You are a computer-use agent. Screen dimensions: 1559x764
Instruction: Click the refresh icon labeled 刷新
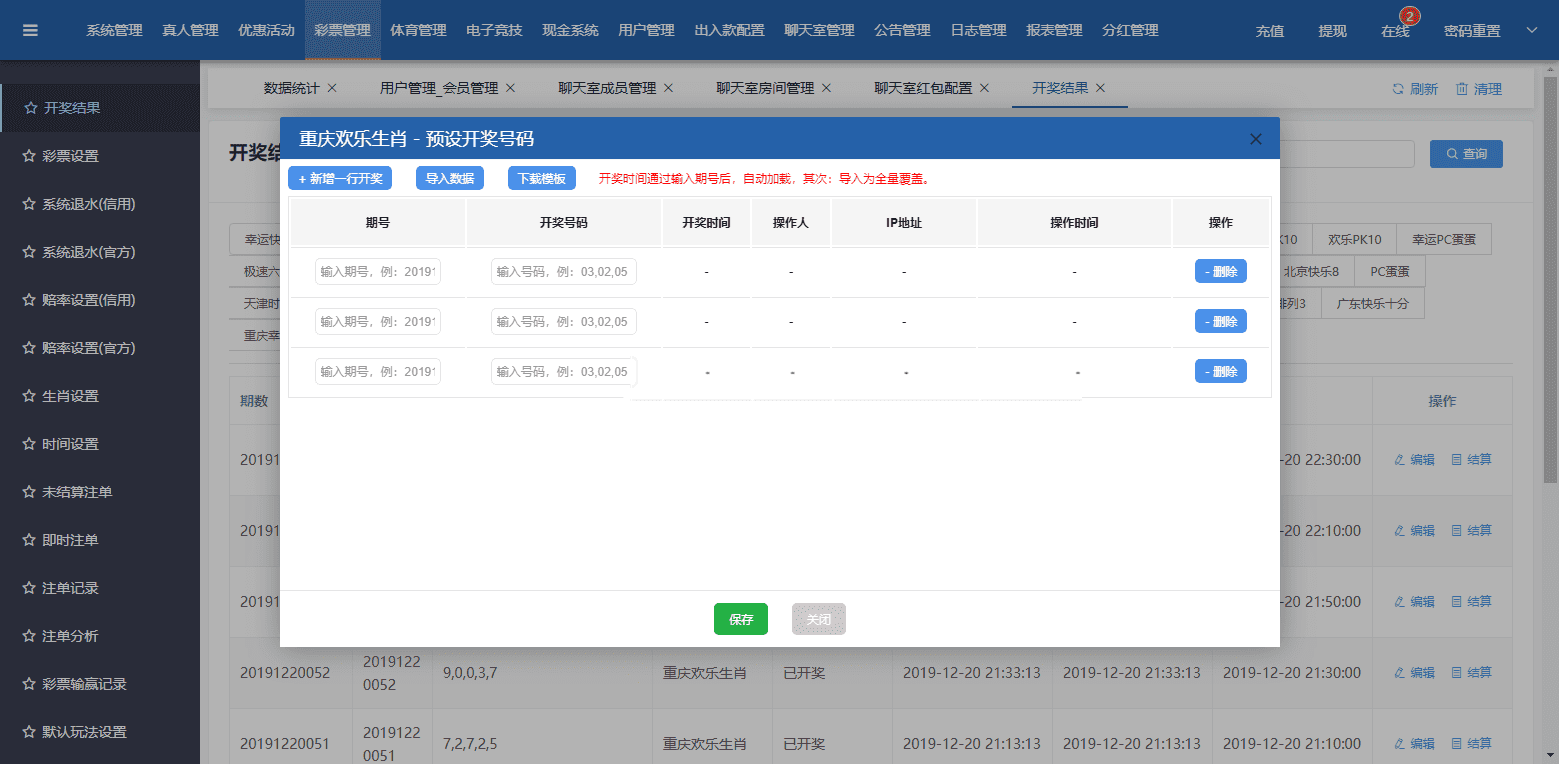[x=1398, y=89]
